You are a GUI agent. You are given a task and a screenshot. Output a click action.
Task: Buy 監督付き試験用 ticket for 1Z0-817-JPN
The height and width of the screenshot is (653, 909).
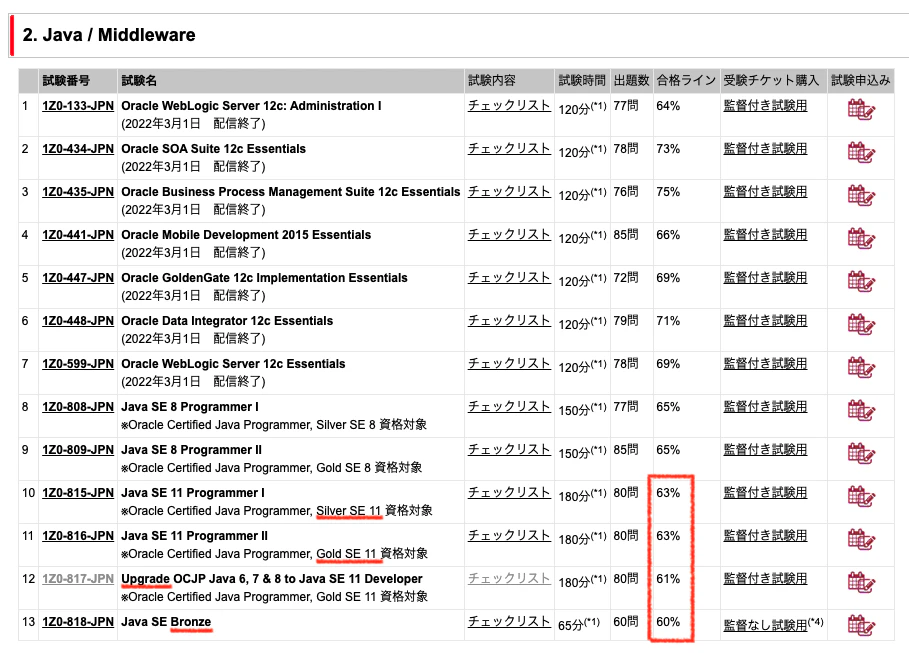click(x=765, y=578)
